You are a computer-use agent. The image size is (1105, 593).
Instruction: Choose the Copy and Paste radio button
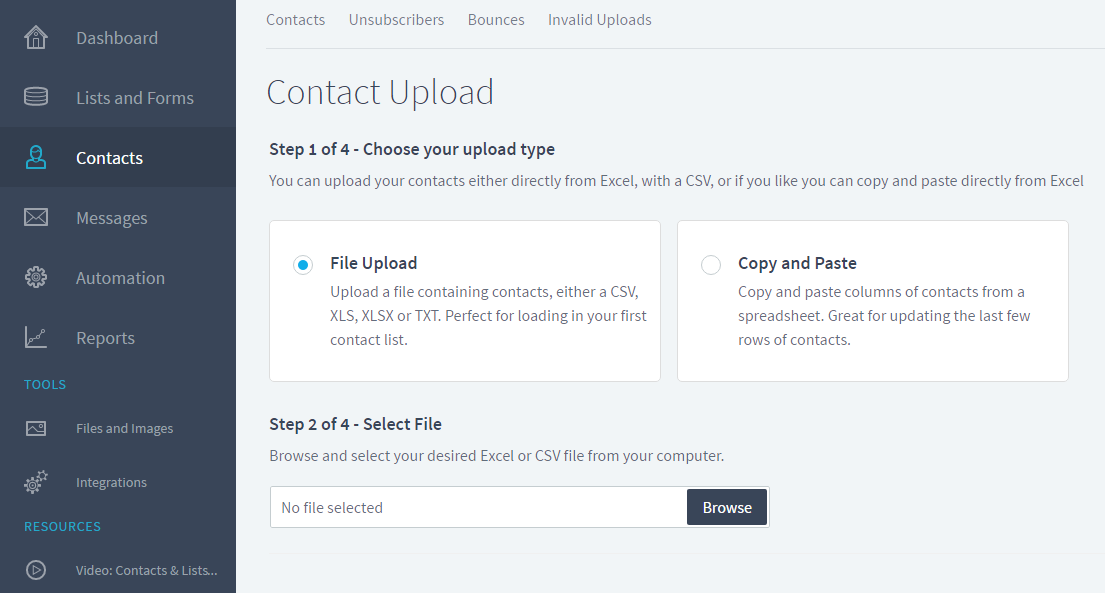(711, 265)
